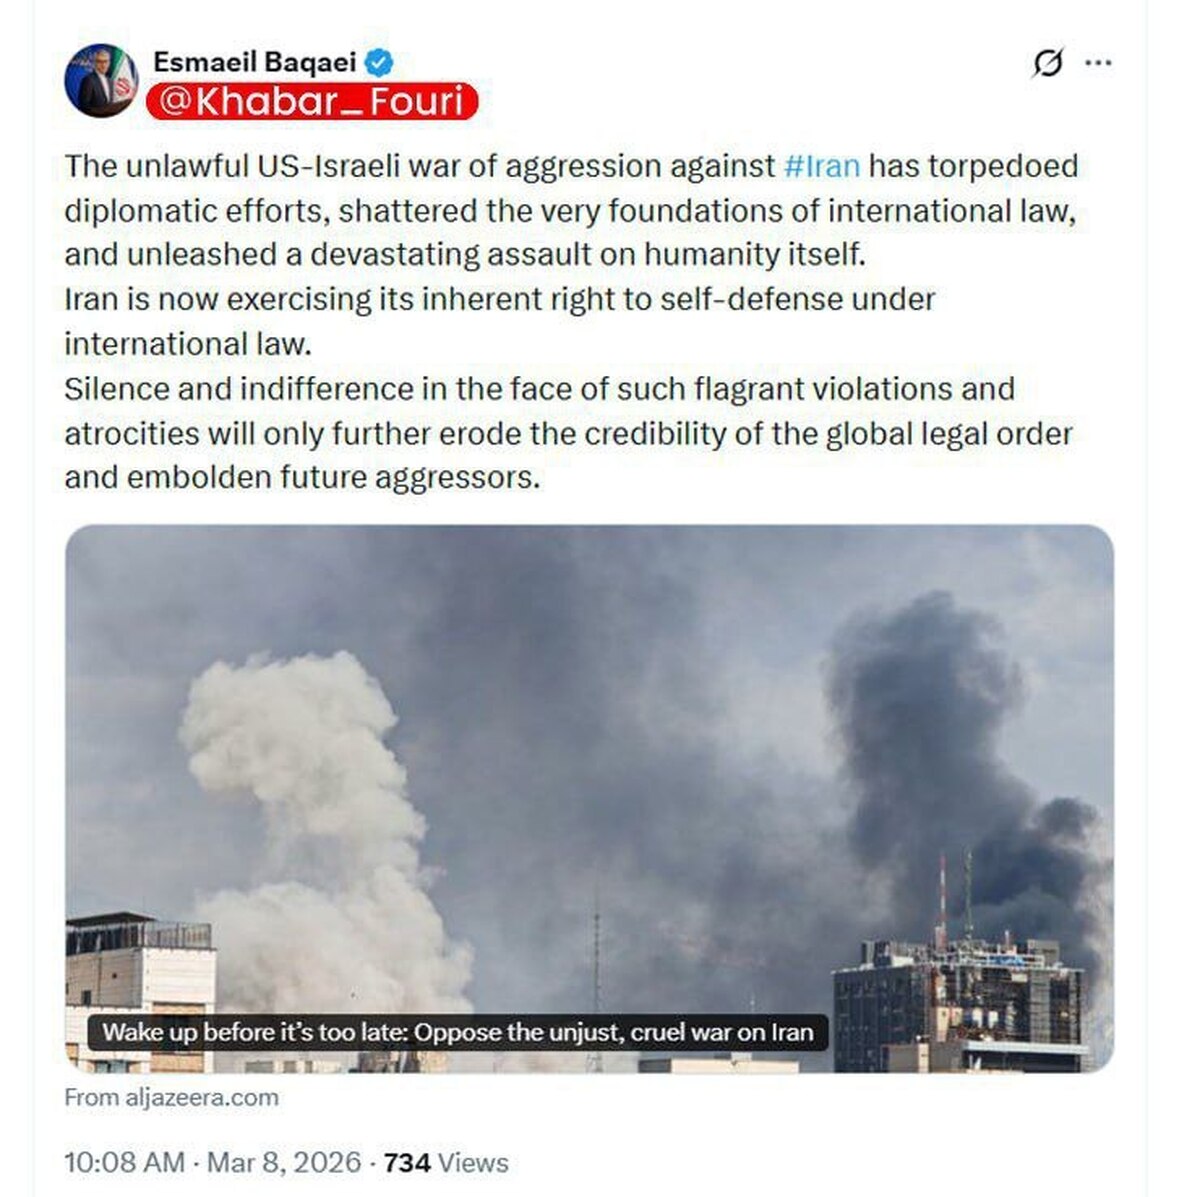Click the blue verified badge
Image resolution: width=1200 pixels, height=1197 pixels.
click(x=379, y=63)
